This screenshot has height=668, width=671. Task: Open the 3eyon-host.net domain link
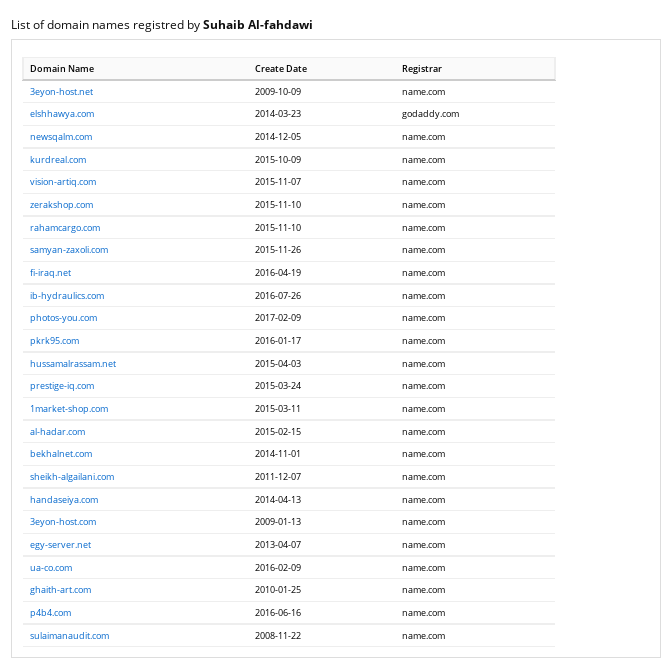coord(61,92)
